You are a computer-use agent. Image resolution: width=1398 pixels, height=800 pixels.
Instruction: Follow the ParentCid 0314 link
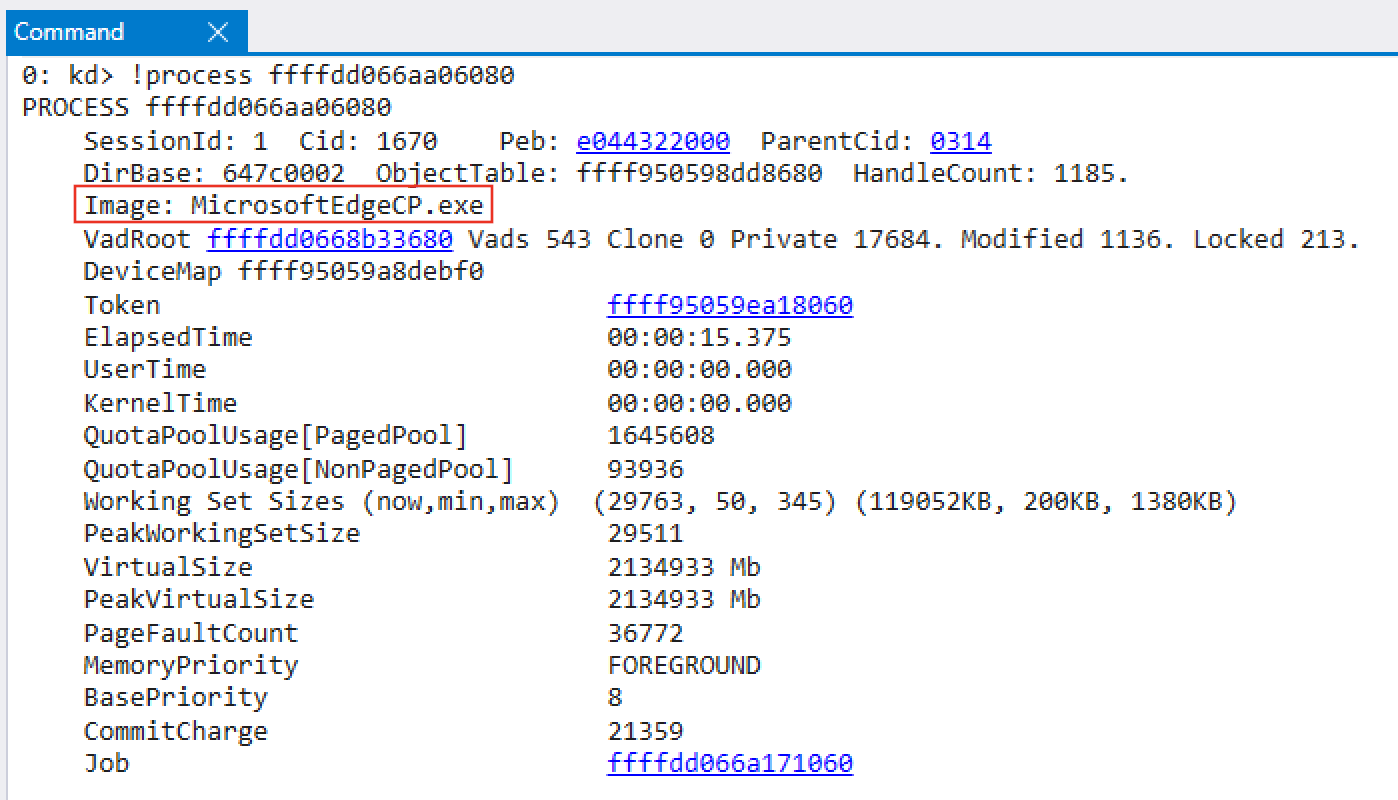tap(960, 141)
